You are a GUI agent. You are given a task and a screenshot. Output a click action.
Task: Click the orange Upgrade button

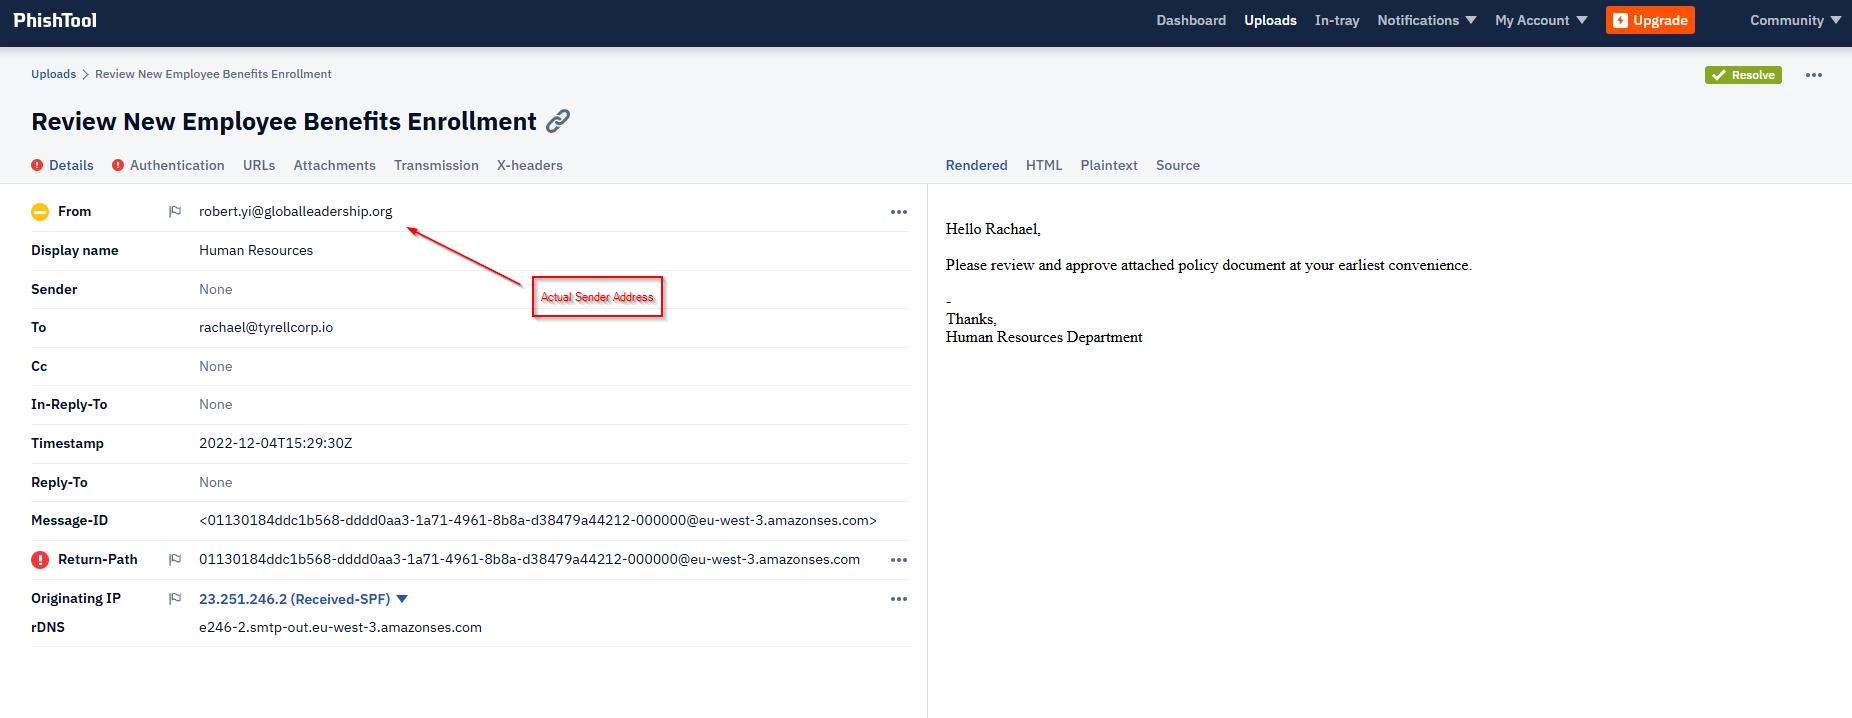pyautogui.click(x=1649, y=20)
